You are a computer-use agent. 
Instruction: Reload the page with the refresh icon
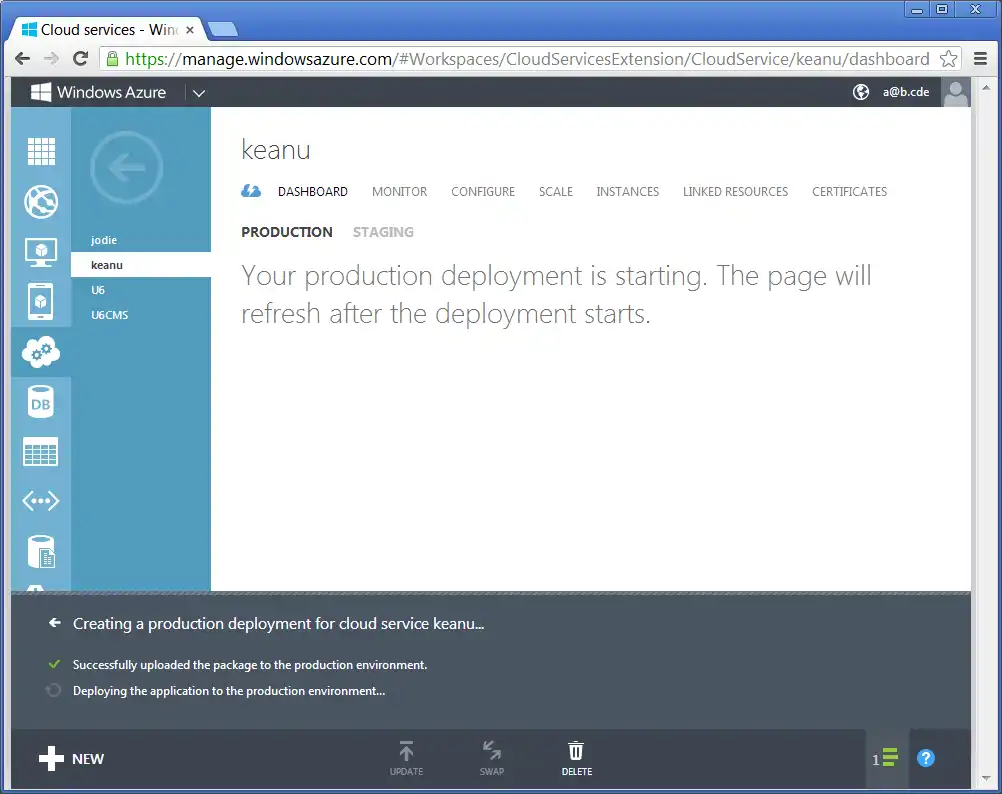coord(81,59)
